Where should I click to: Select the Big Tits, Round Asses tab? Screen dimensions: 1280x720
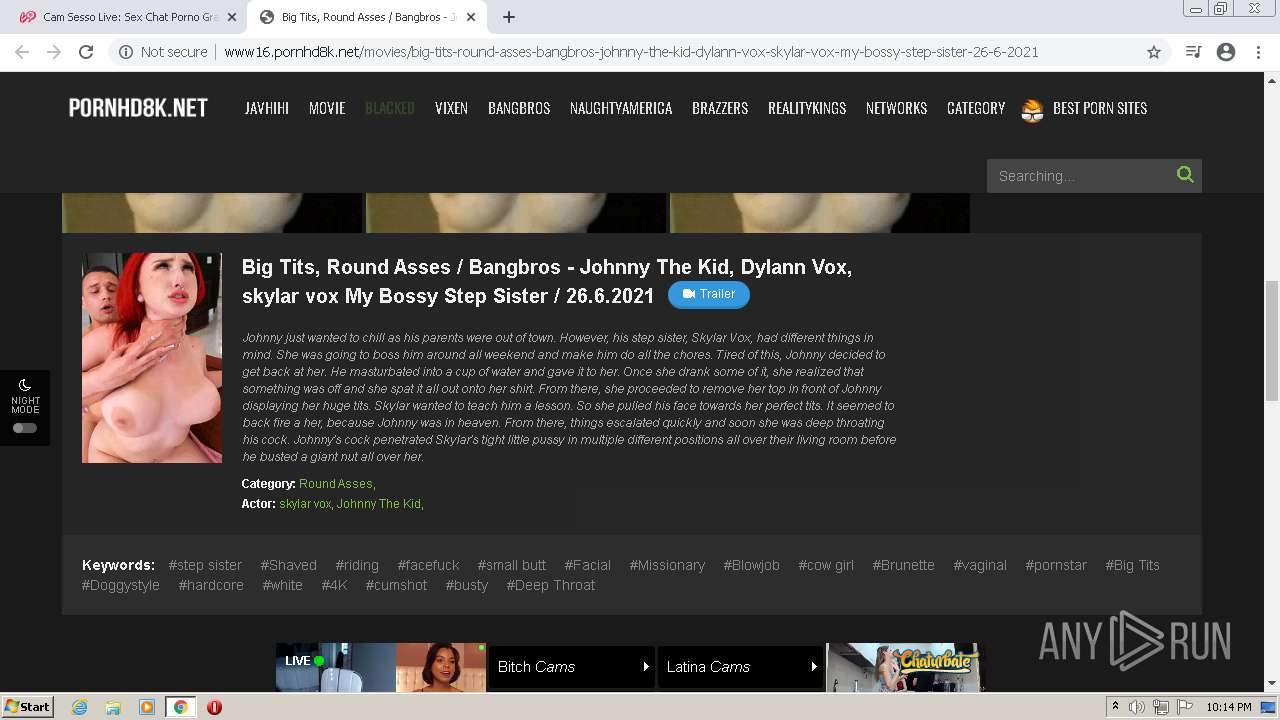pos(368,17)
